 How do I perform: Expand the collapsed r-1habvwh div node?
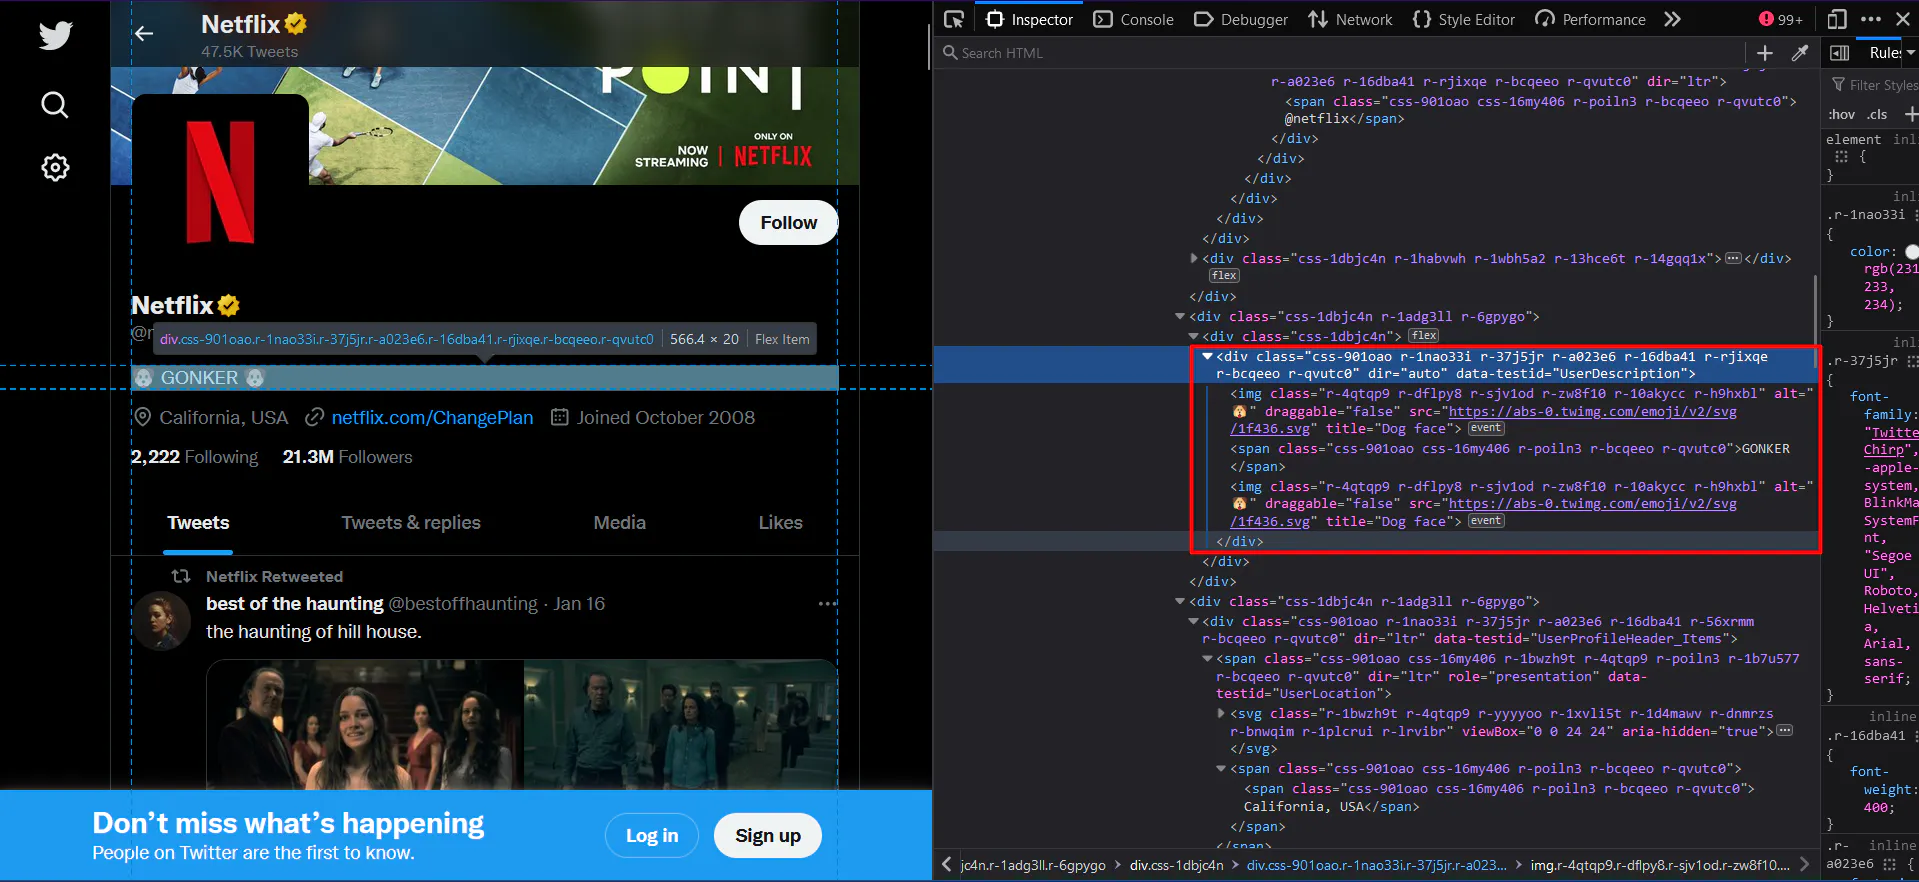click(x=1194, y=258)
